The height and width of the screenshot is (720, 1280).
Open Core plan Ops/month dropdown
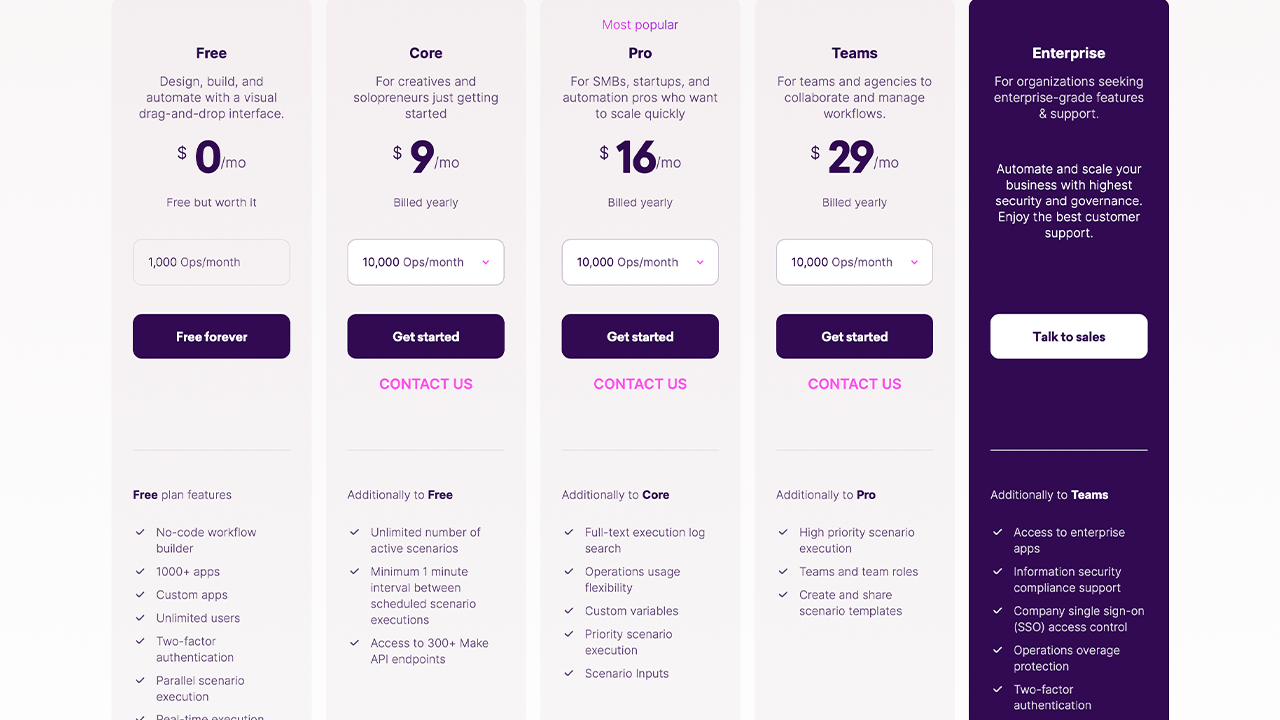coord(426,262)
